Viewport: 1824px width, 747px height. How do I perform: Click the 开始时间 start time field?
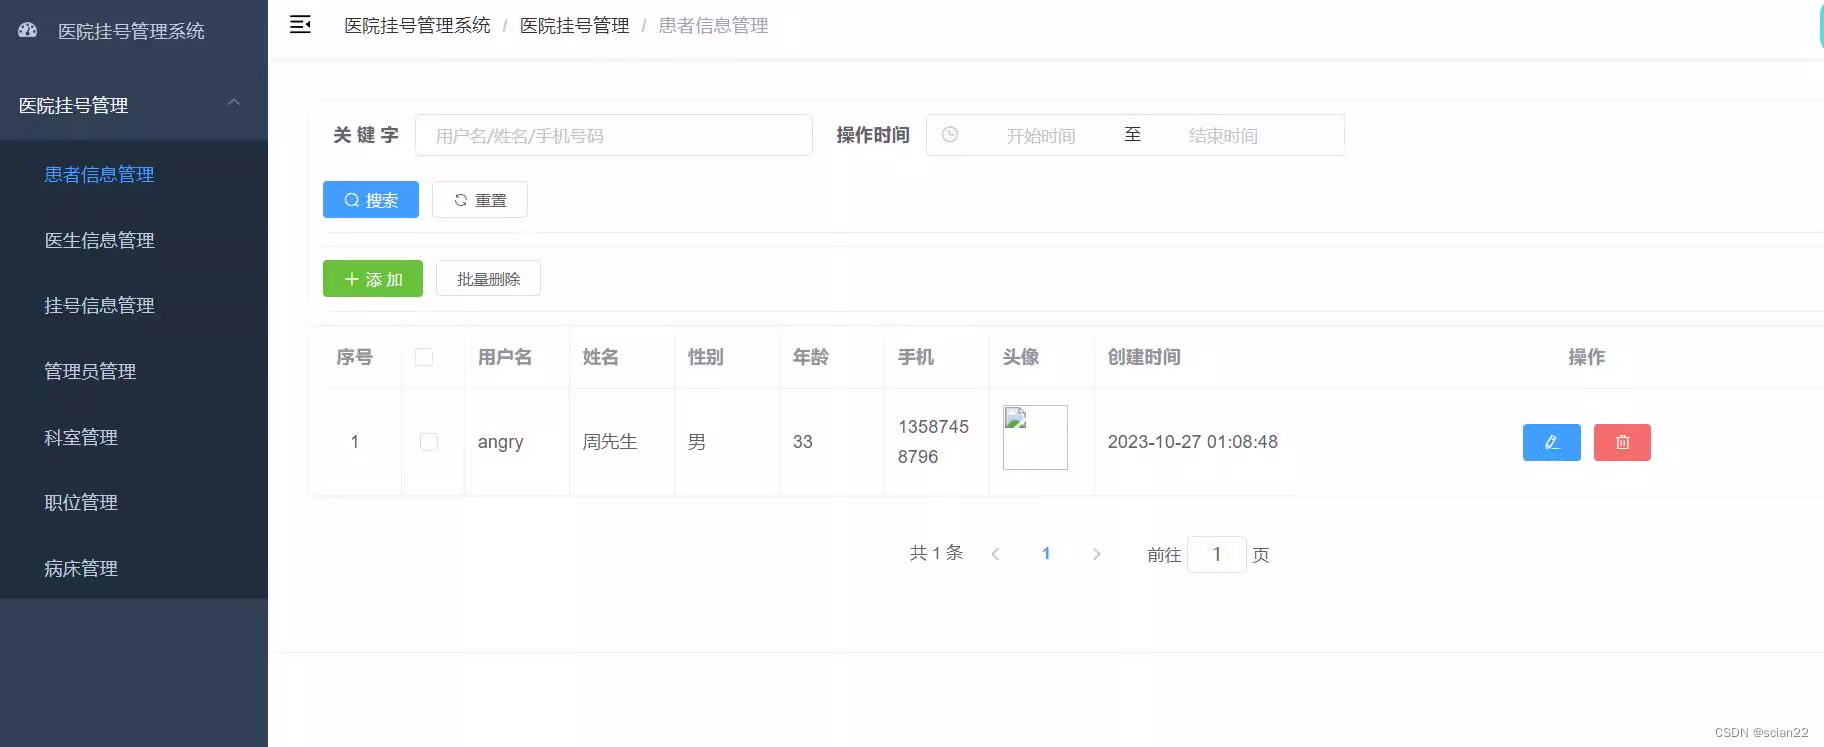1040,135
